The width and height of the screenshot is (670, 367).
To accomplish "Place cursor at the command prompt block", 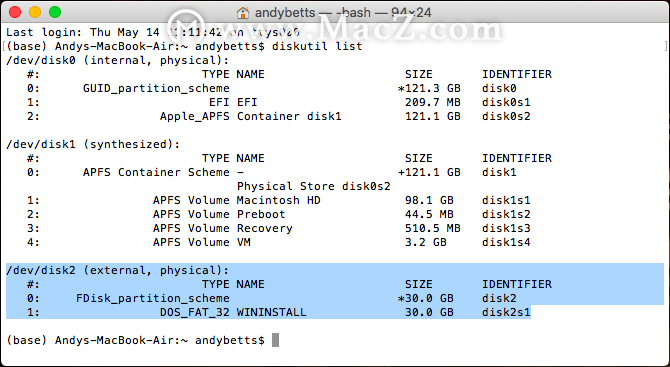I will pos(276,340).
